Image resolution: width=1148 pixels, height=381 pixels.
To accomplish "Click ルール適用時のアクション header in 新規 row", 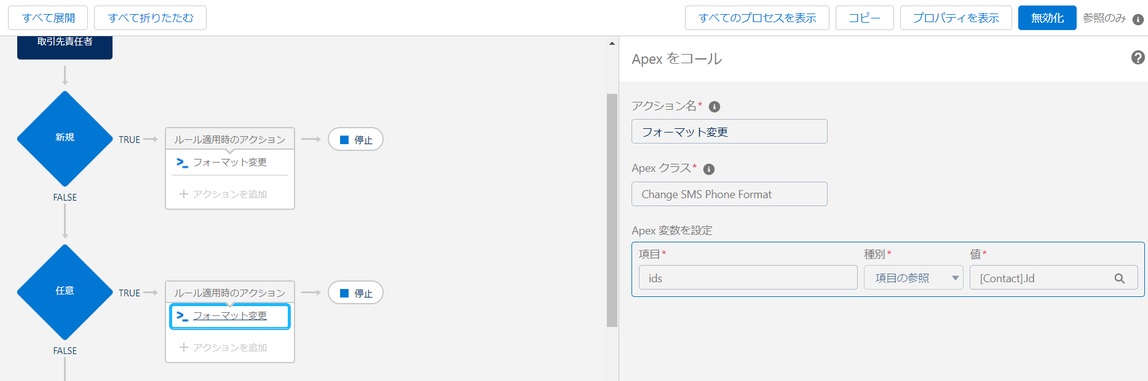I will click(230, 139).
